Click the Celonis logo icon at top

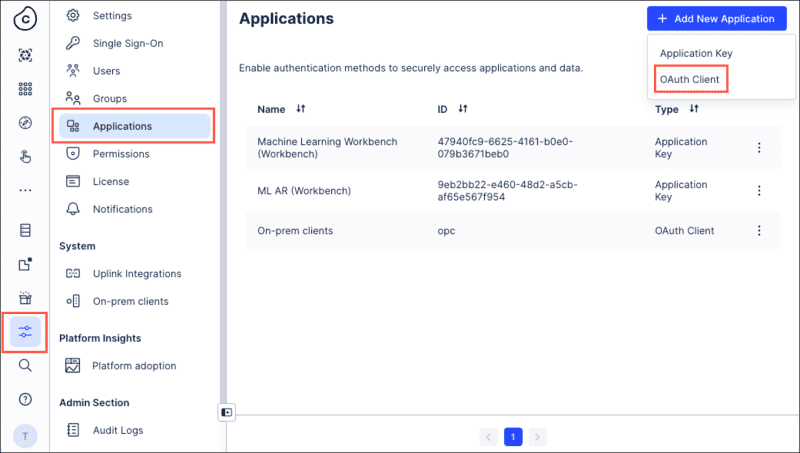[25, 18]
